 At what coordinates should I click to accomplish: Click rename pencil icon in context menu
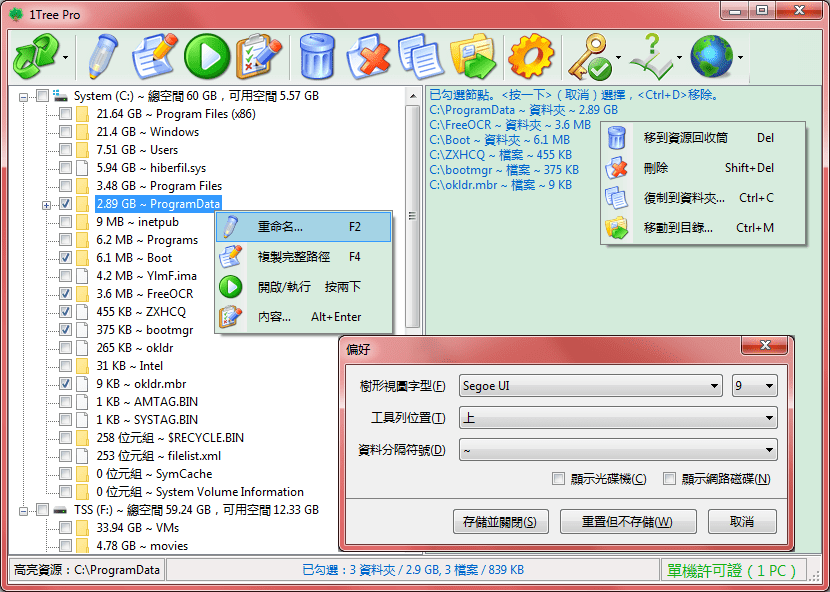[231, 227]
